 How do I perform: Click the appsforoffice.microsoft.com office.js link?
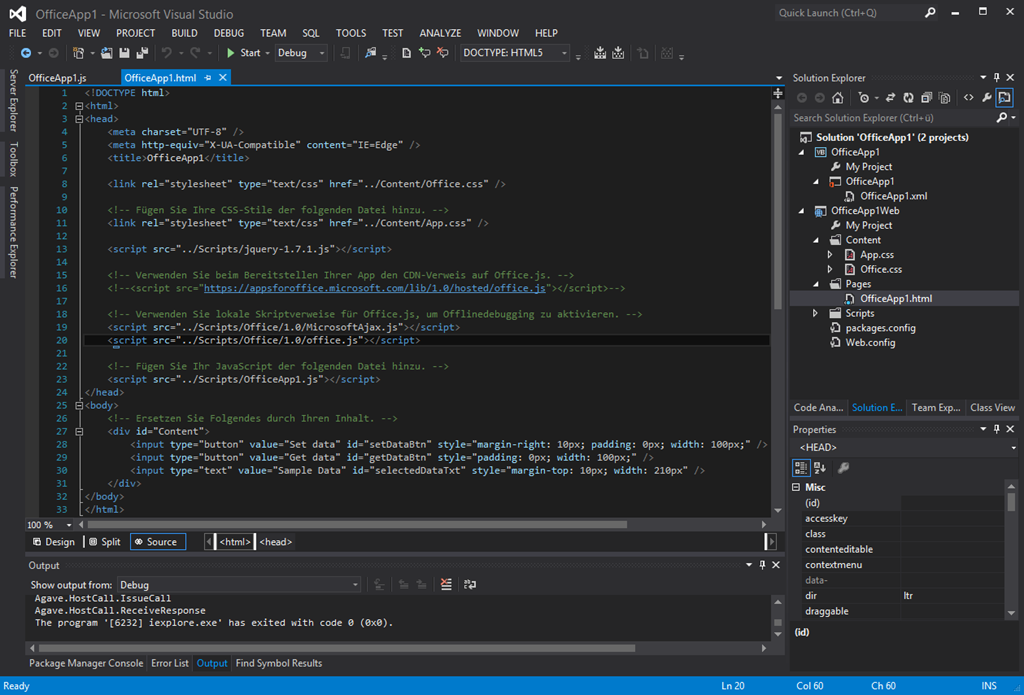375,288
